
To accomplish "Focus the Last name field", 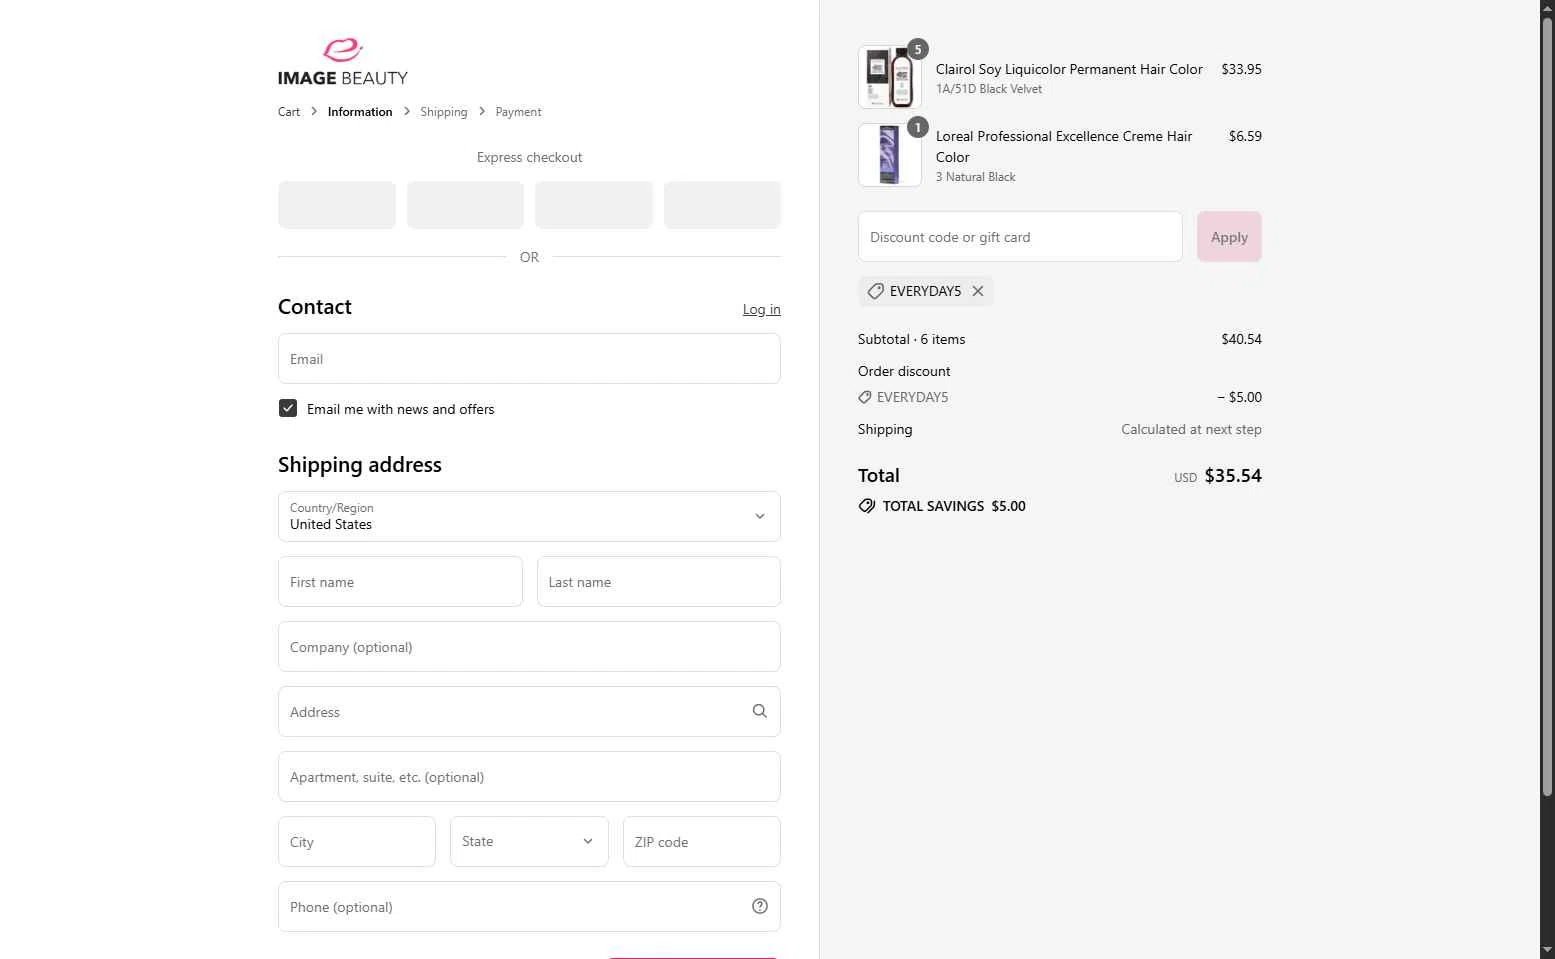I will (659, 581).
